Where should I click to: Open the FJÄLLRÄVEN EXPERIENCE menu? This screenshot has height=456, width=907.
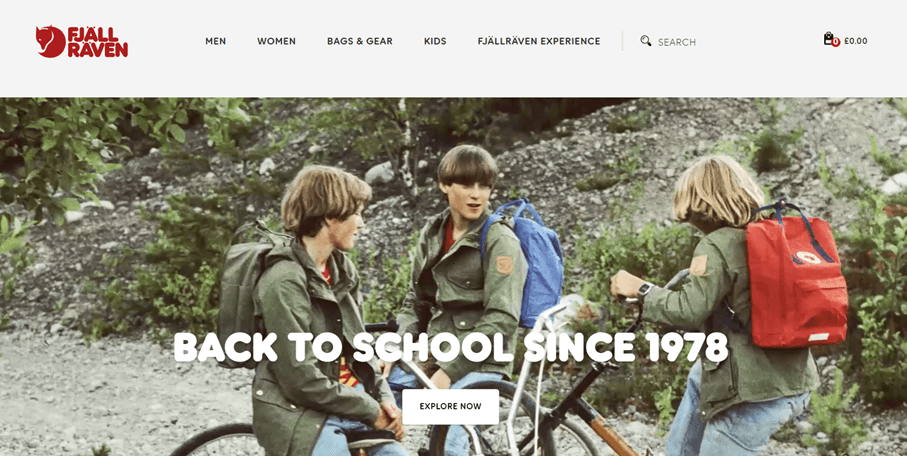coord(539,41)
